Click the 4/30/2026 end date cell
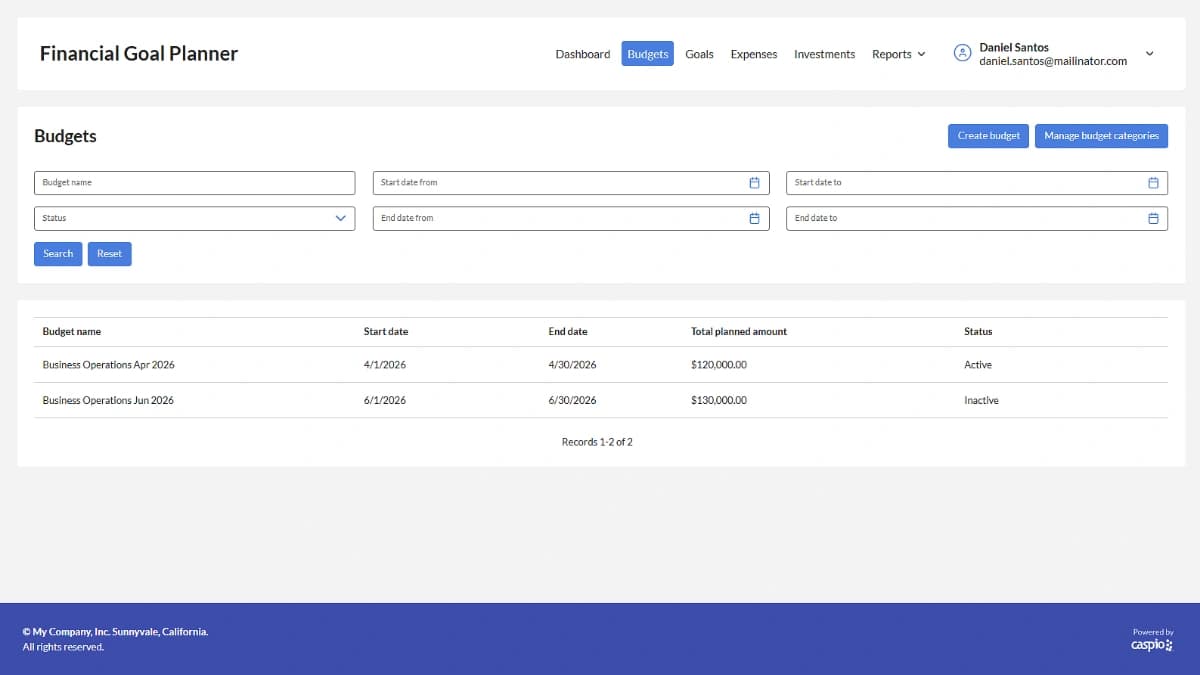This screenshot has height=675, width=1200. tap(572, 365)
